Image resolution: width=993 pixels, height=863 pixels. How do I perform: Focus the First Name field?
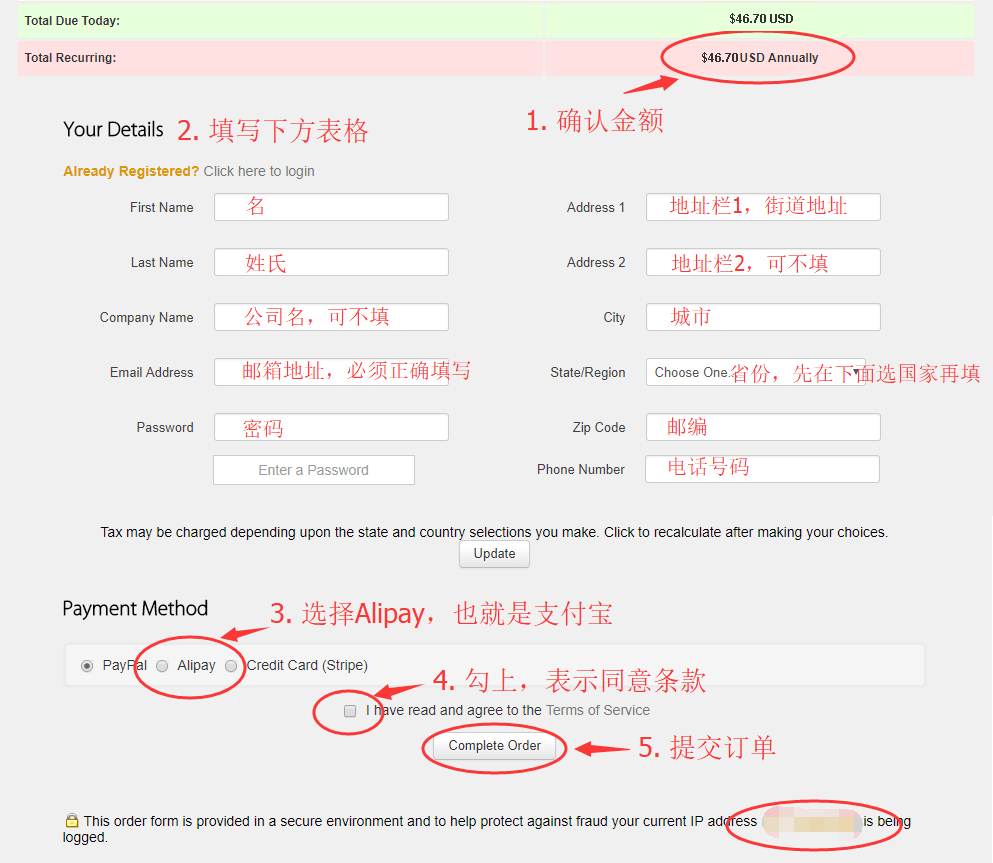point(331,207)
